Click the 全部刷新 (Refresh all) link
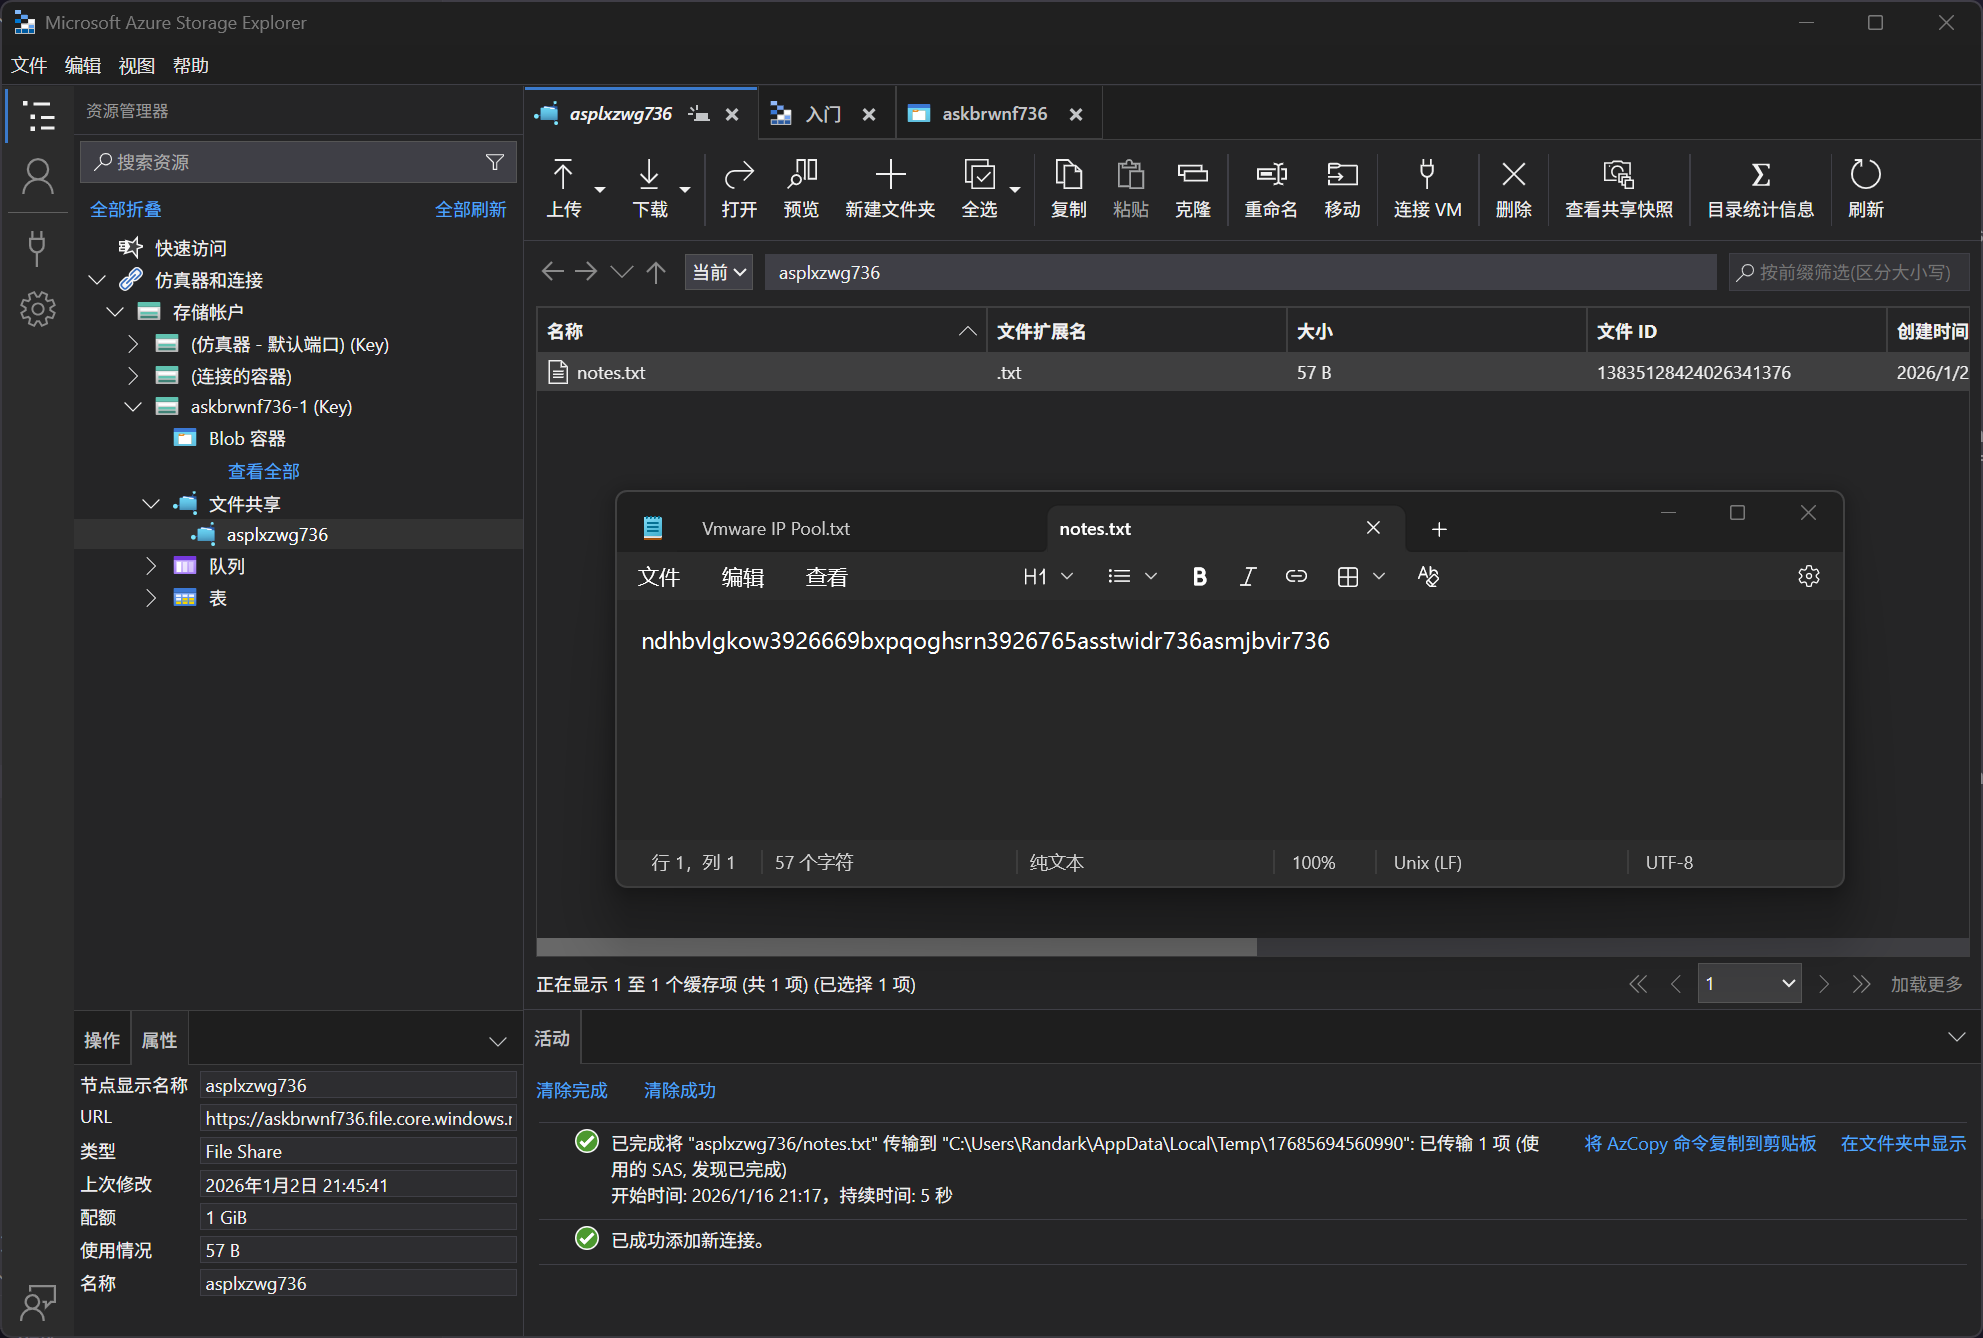 coord(470,209)
